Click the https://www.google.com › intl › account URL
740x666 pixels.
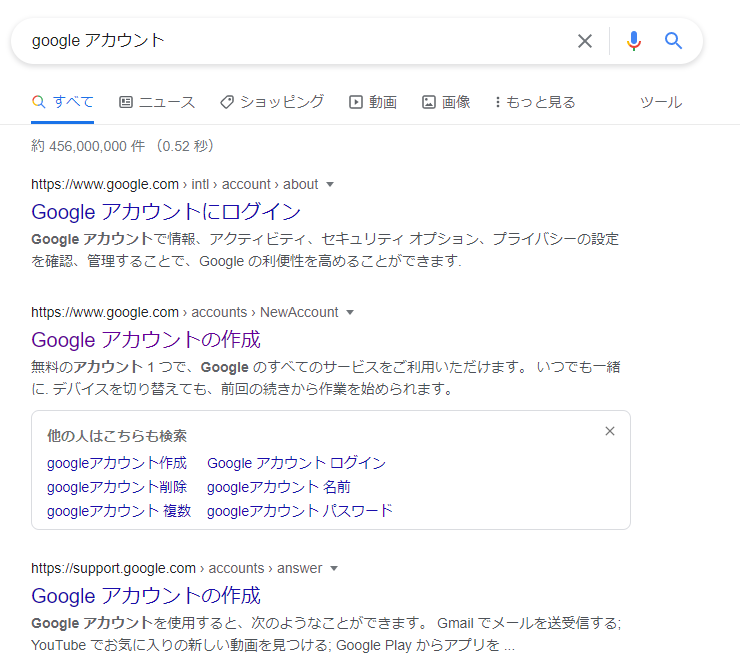pyautogui.click(x=175, y=184)
